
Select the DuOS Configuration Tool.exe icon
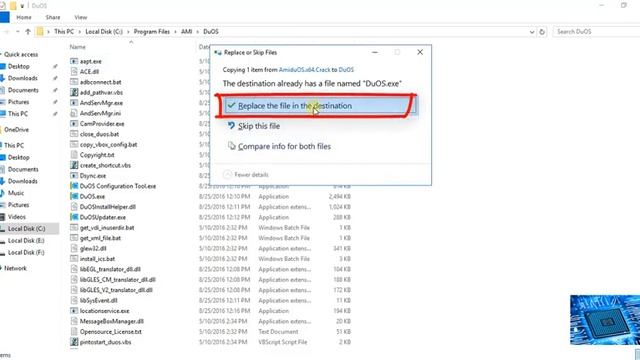tap(74, 186)
